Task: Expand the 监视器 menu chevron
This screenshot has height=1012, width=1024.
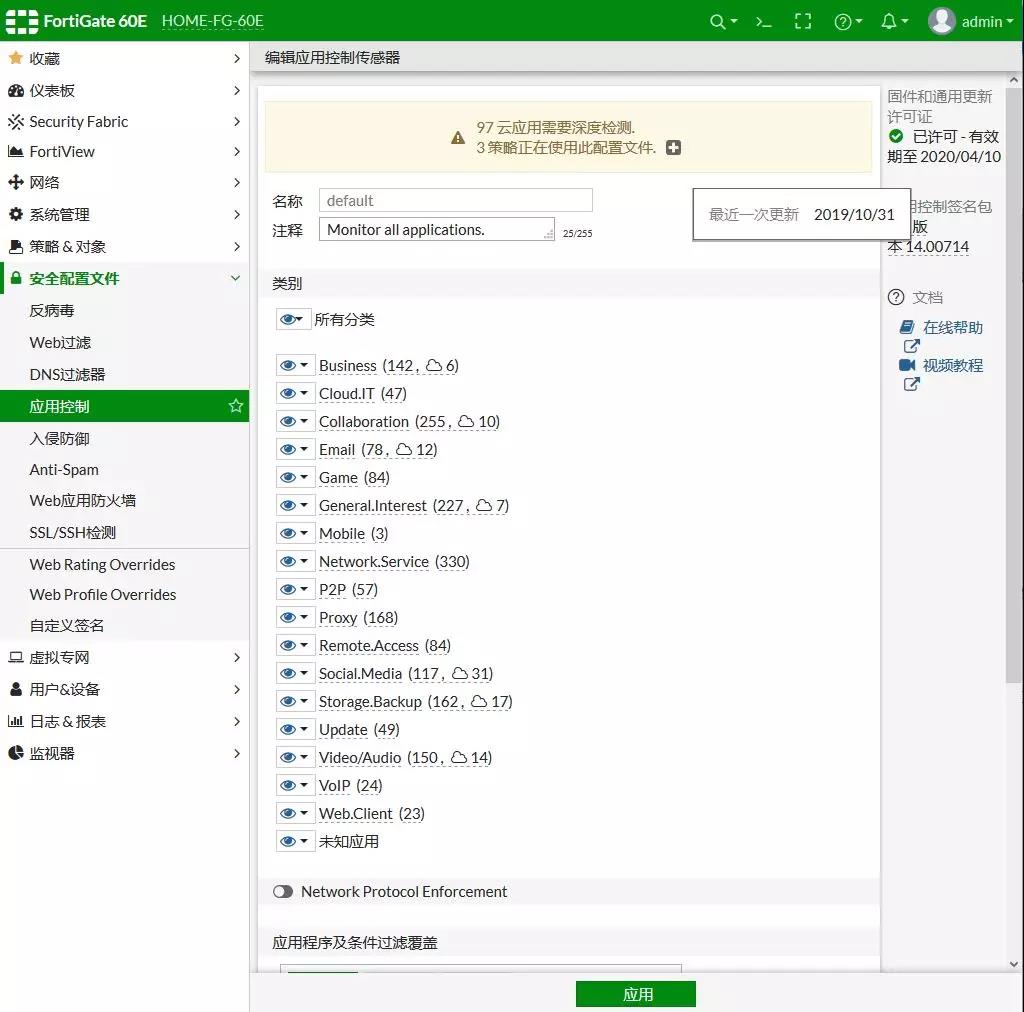Action: 236,753
